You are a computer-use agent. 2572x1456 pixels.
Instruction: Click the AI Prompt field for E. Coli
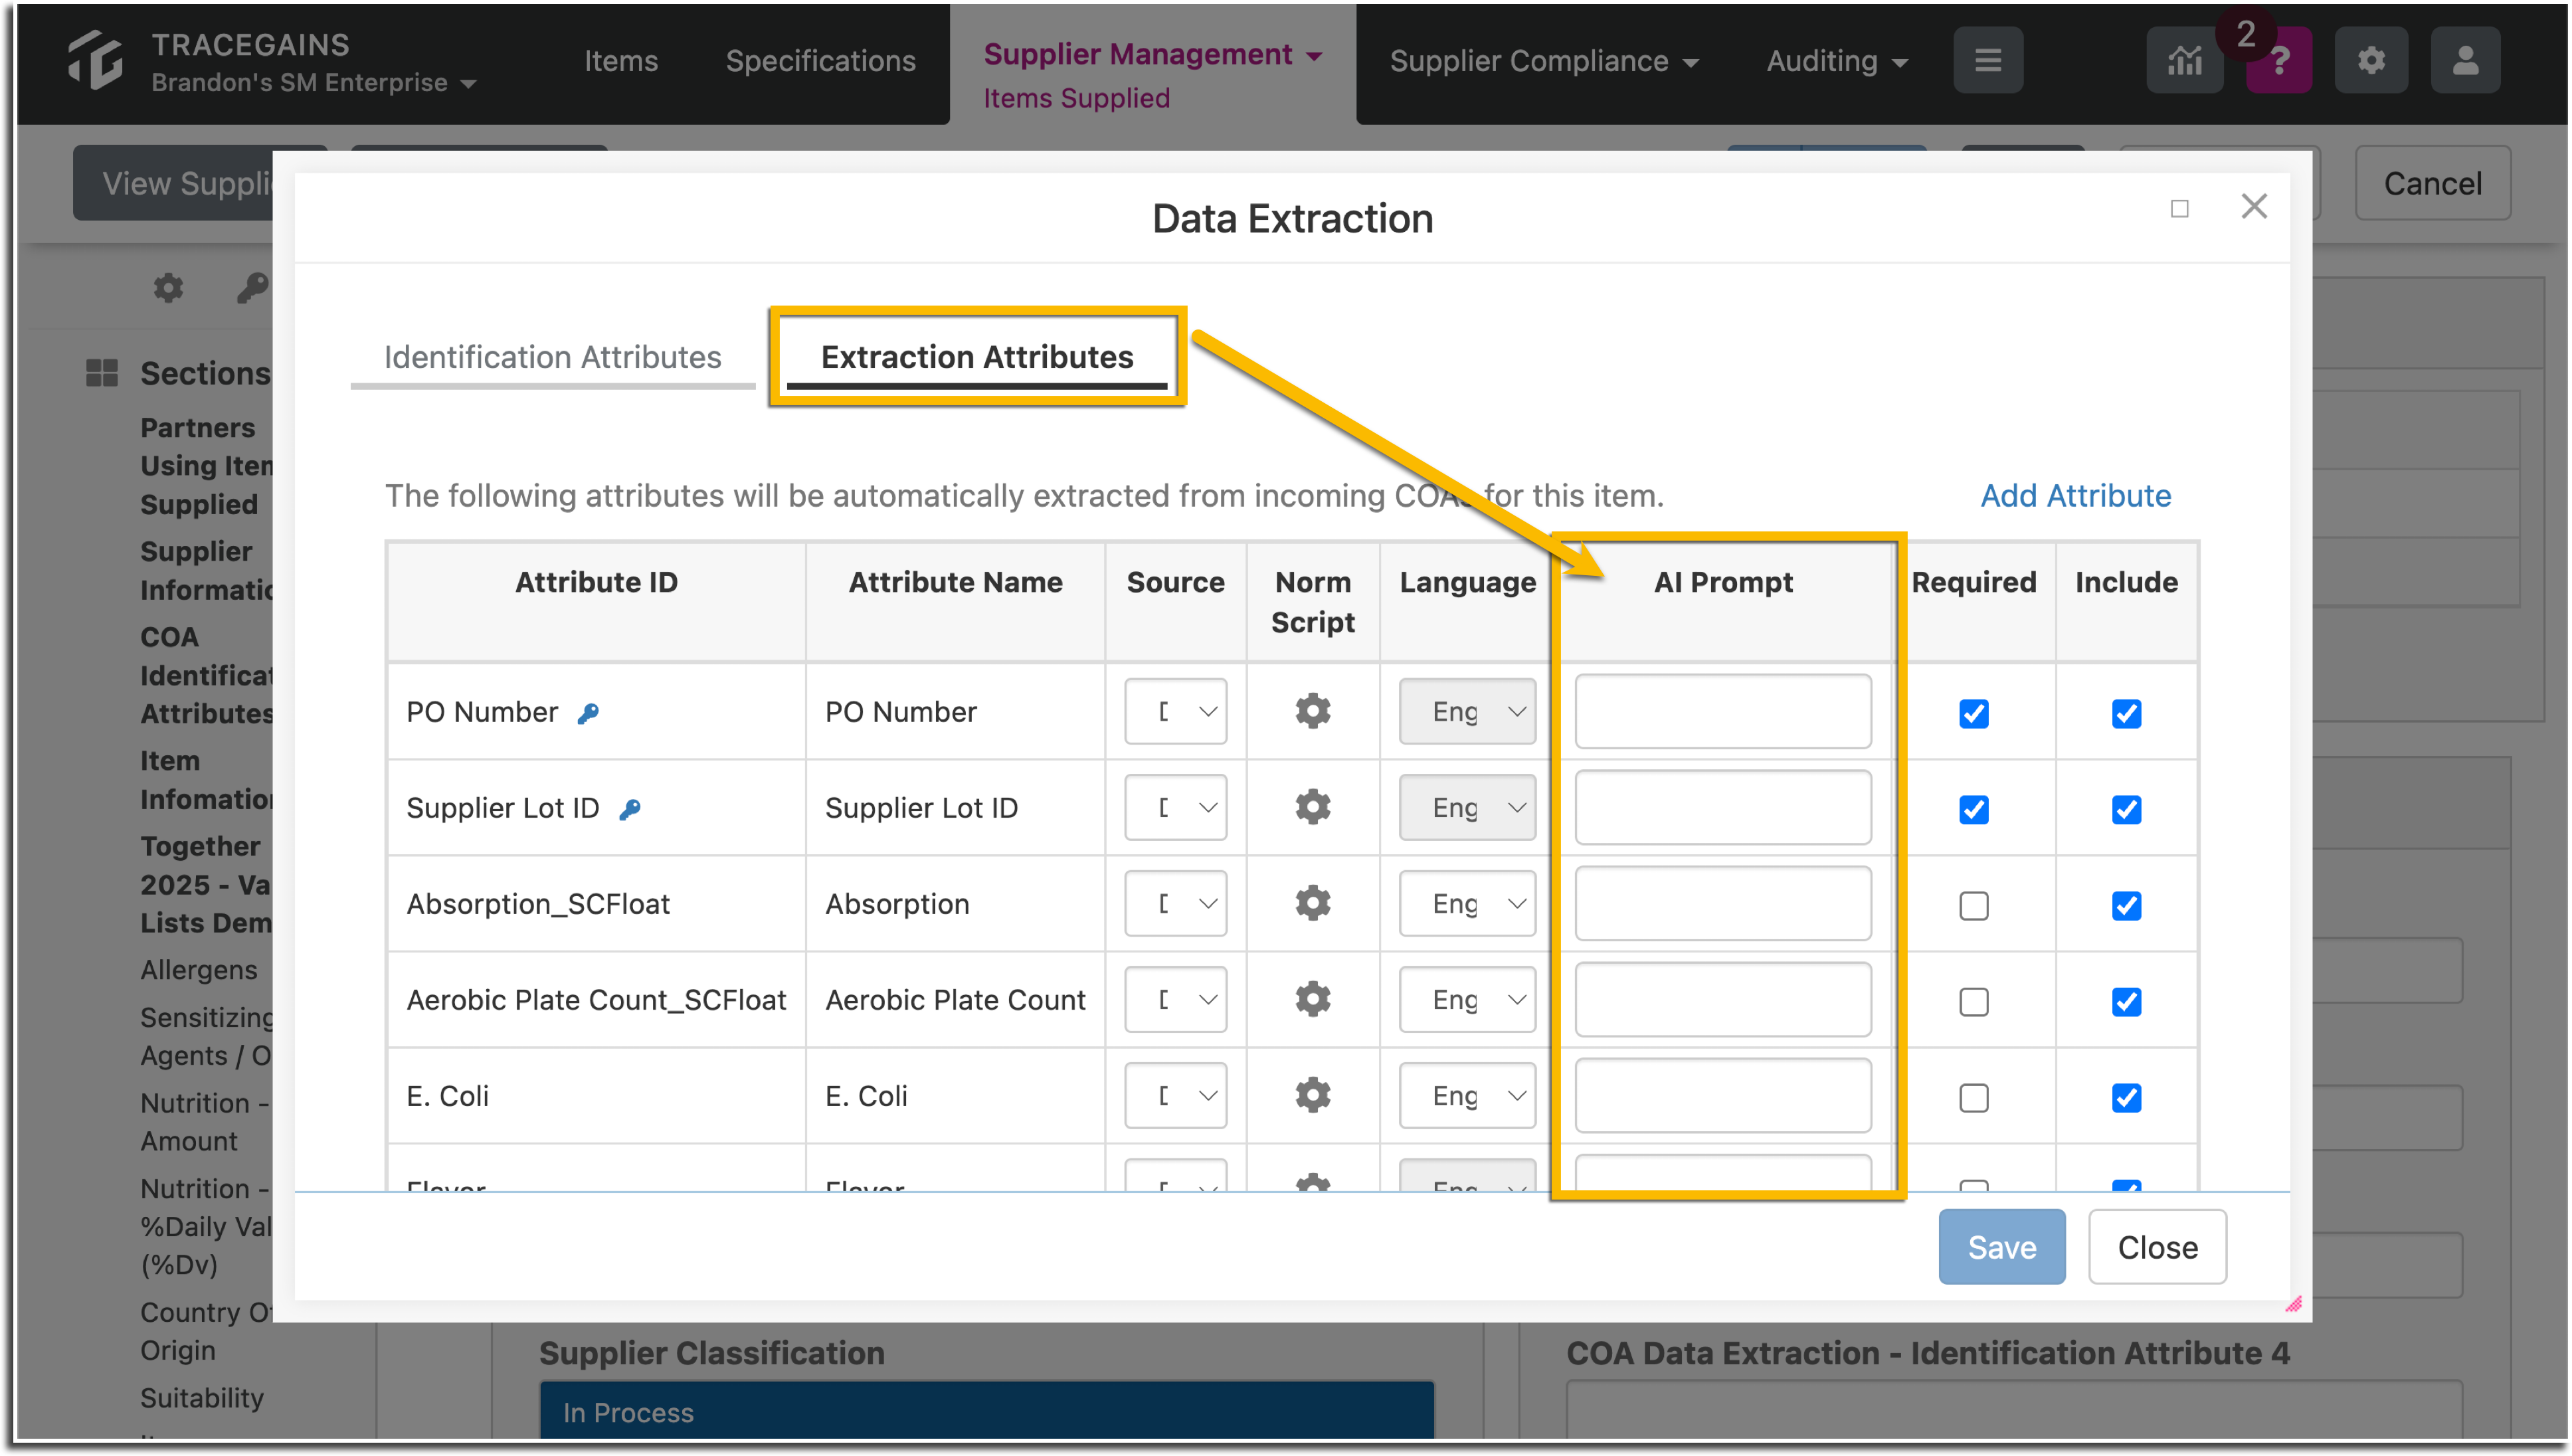click(1722, 1096)
